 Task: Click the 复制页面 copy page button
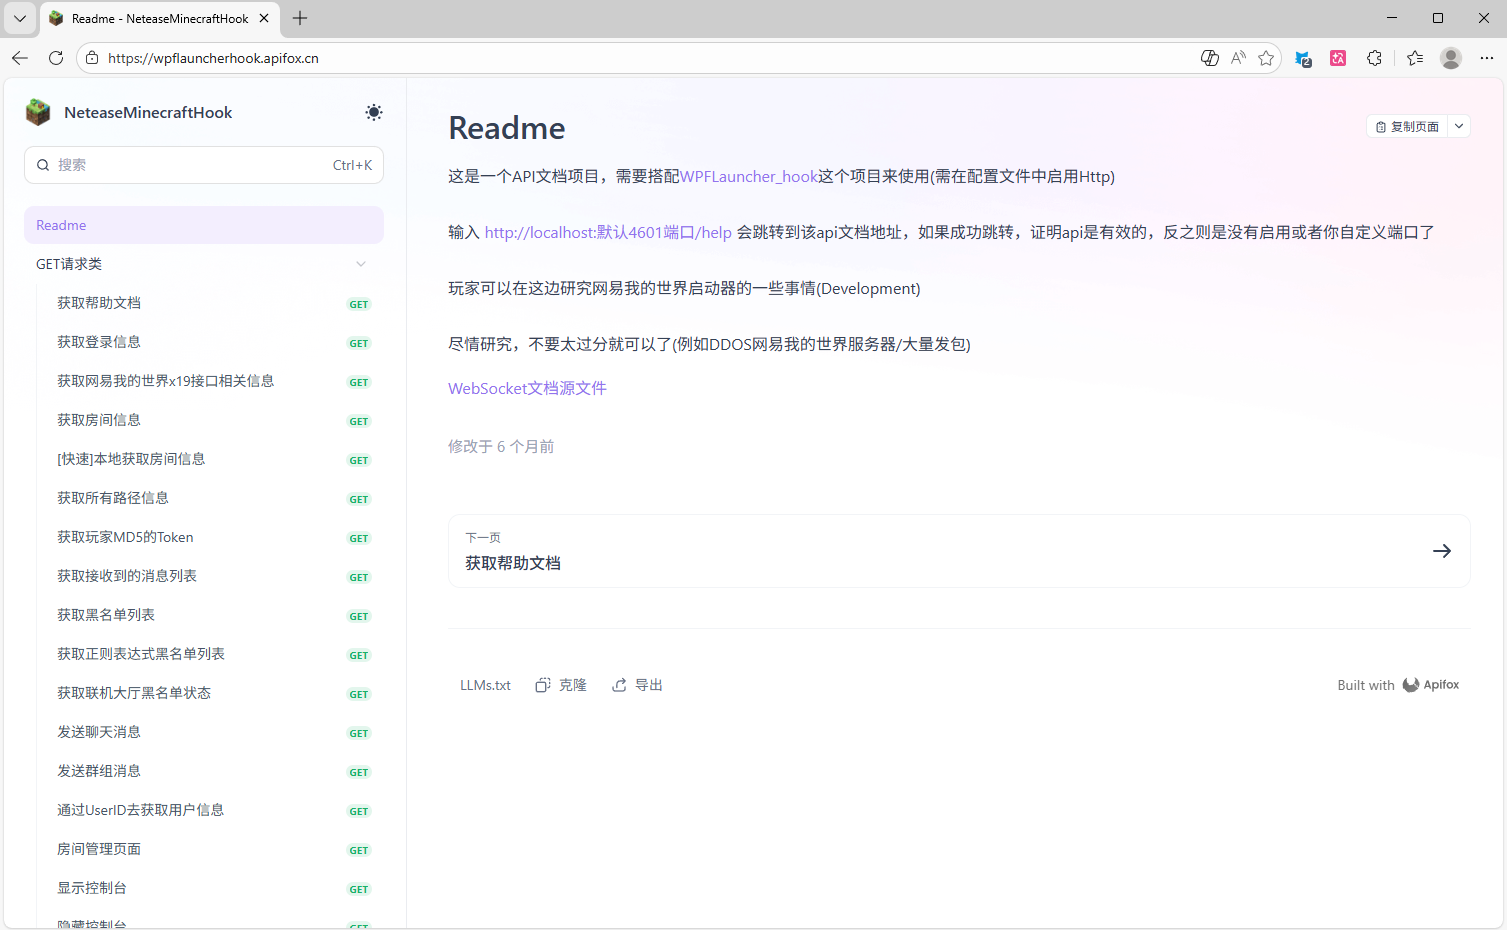pos(1407,127)
